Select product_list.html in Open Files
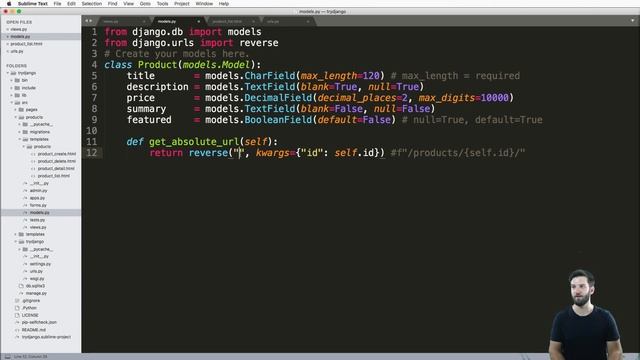Screen dimensions: 640x360 27,44
